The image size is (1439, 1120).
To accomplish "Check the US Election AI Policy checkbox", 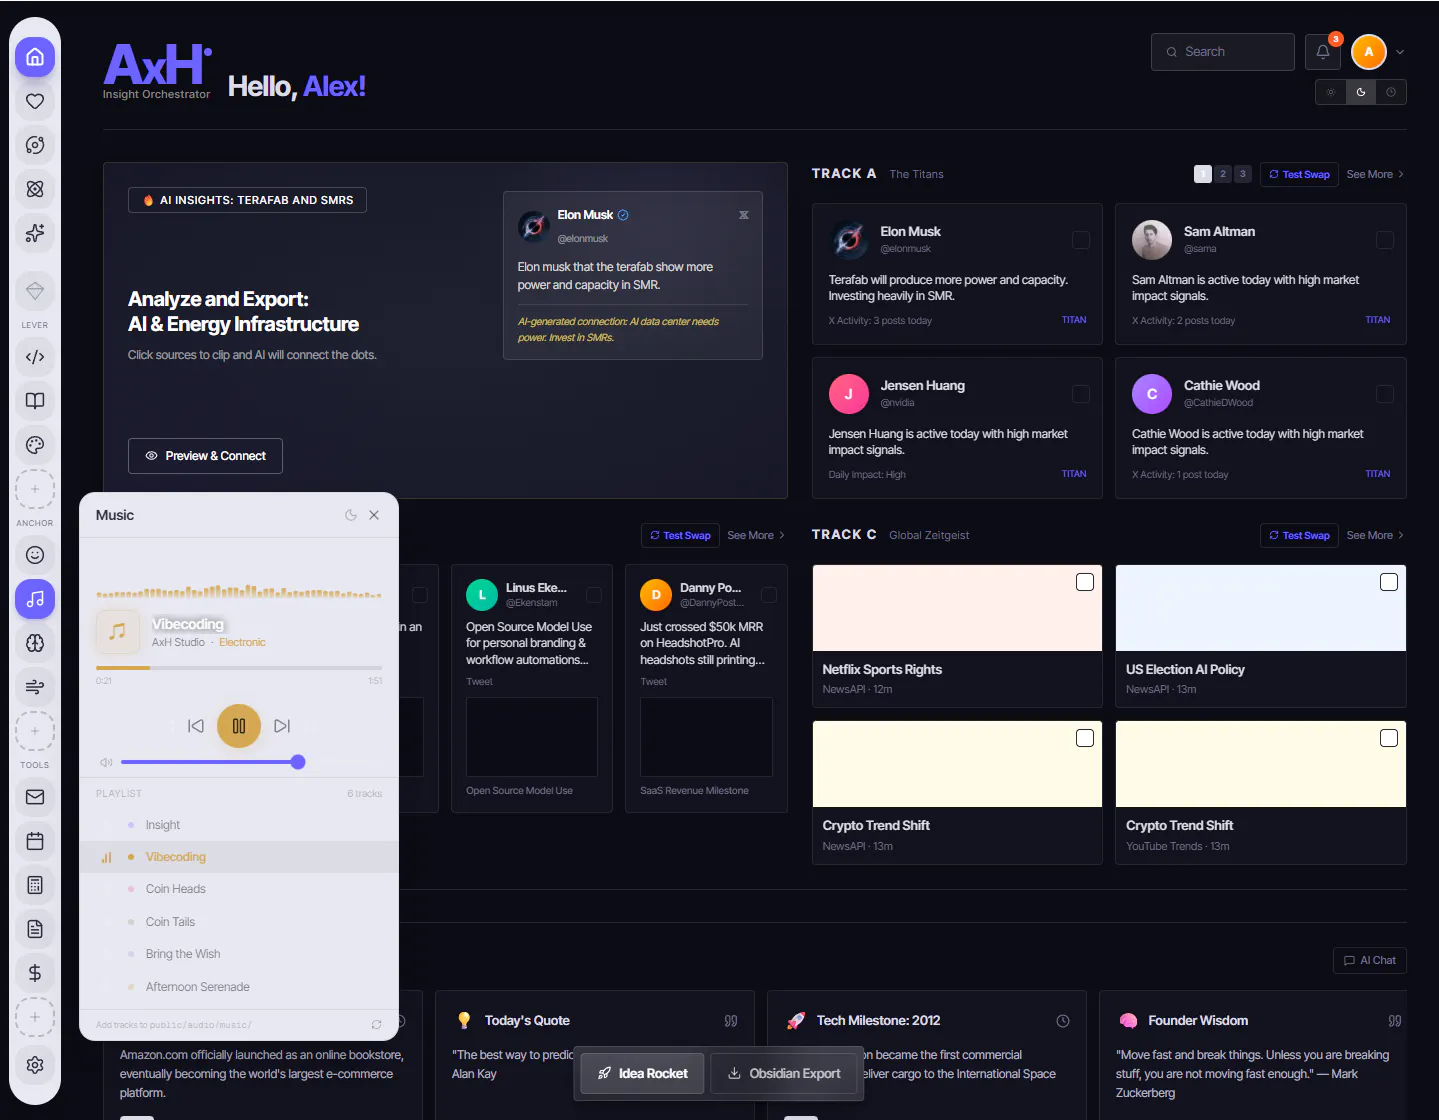I will (x=1389, y=582).
